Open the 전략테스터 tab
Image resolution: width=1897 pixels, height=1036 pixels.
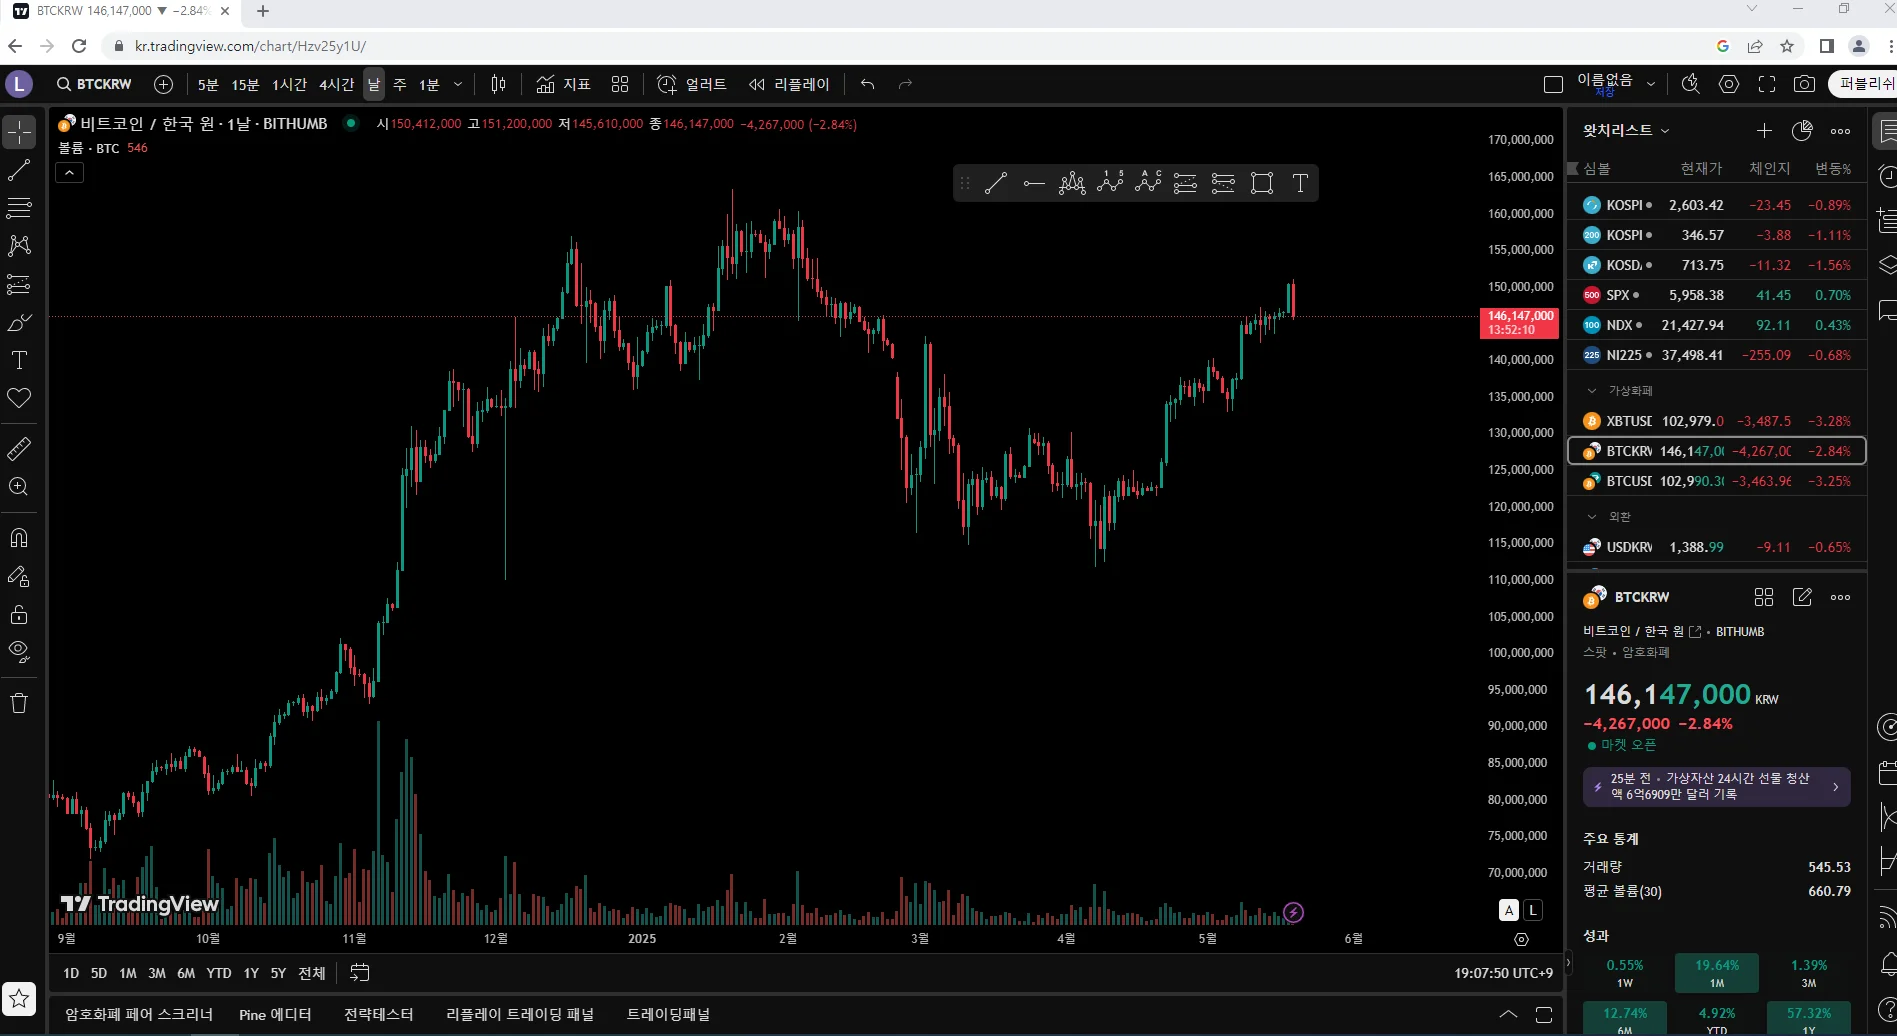click(x=378, y=1014)
